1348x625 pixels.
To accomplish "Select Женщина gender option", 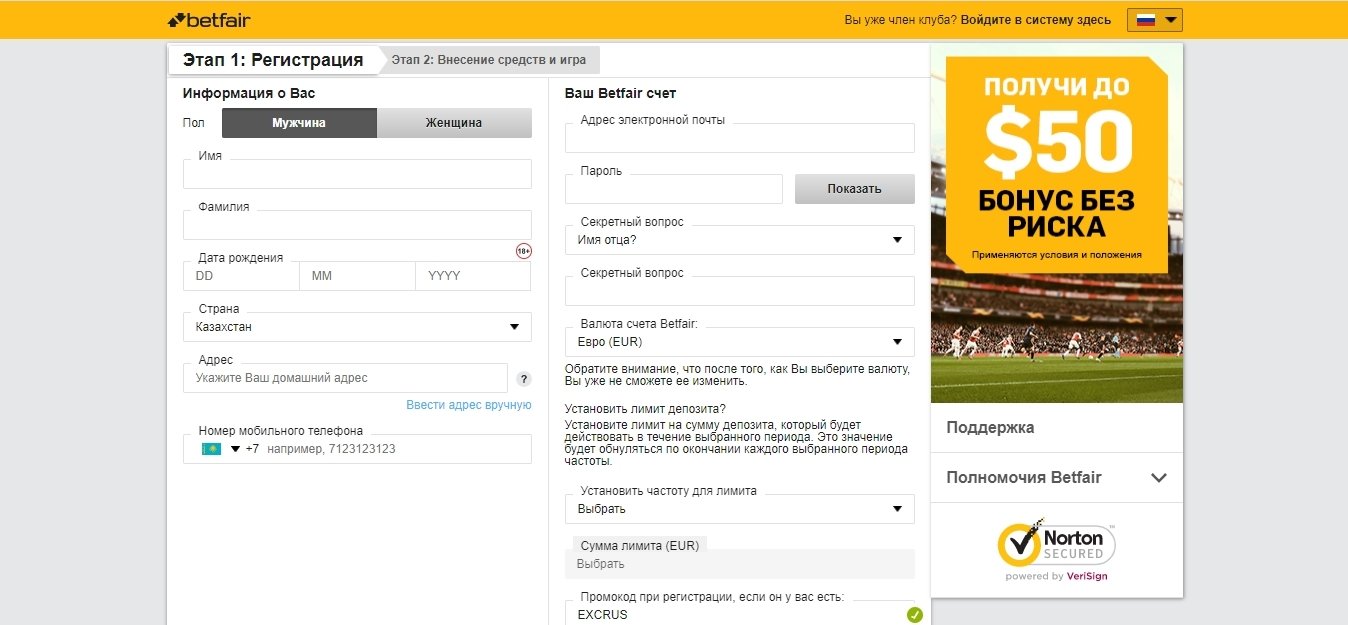I will 454,123.
